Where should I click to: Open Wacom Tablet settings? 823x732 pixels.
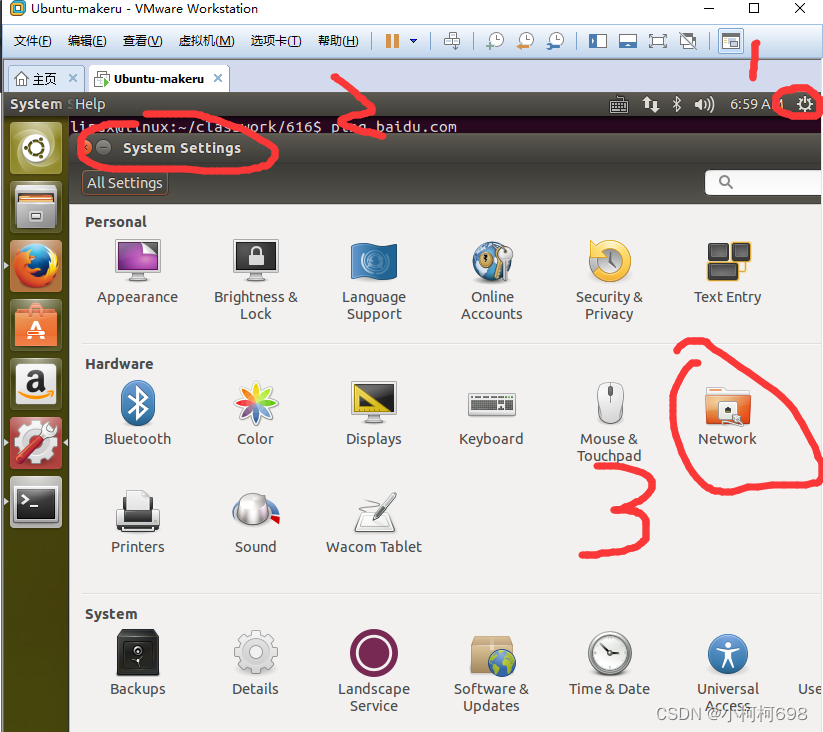374,522
